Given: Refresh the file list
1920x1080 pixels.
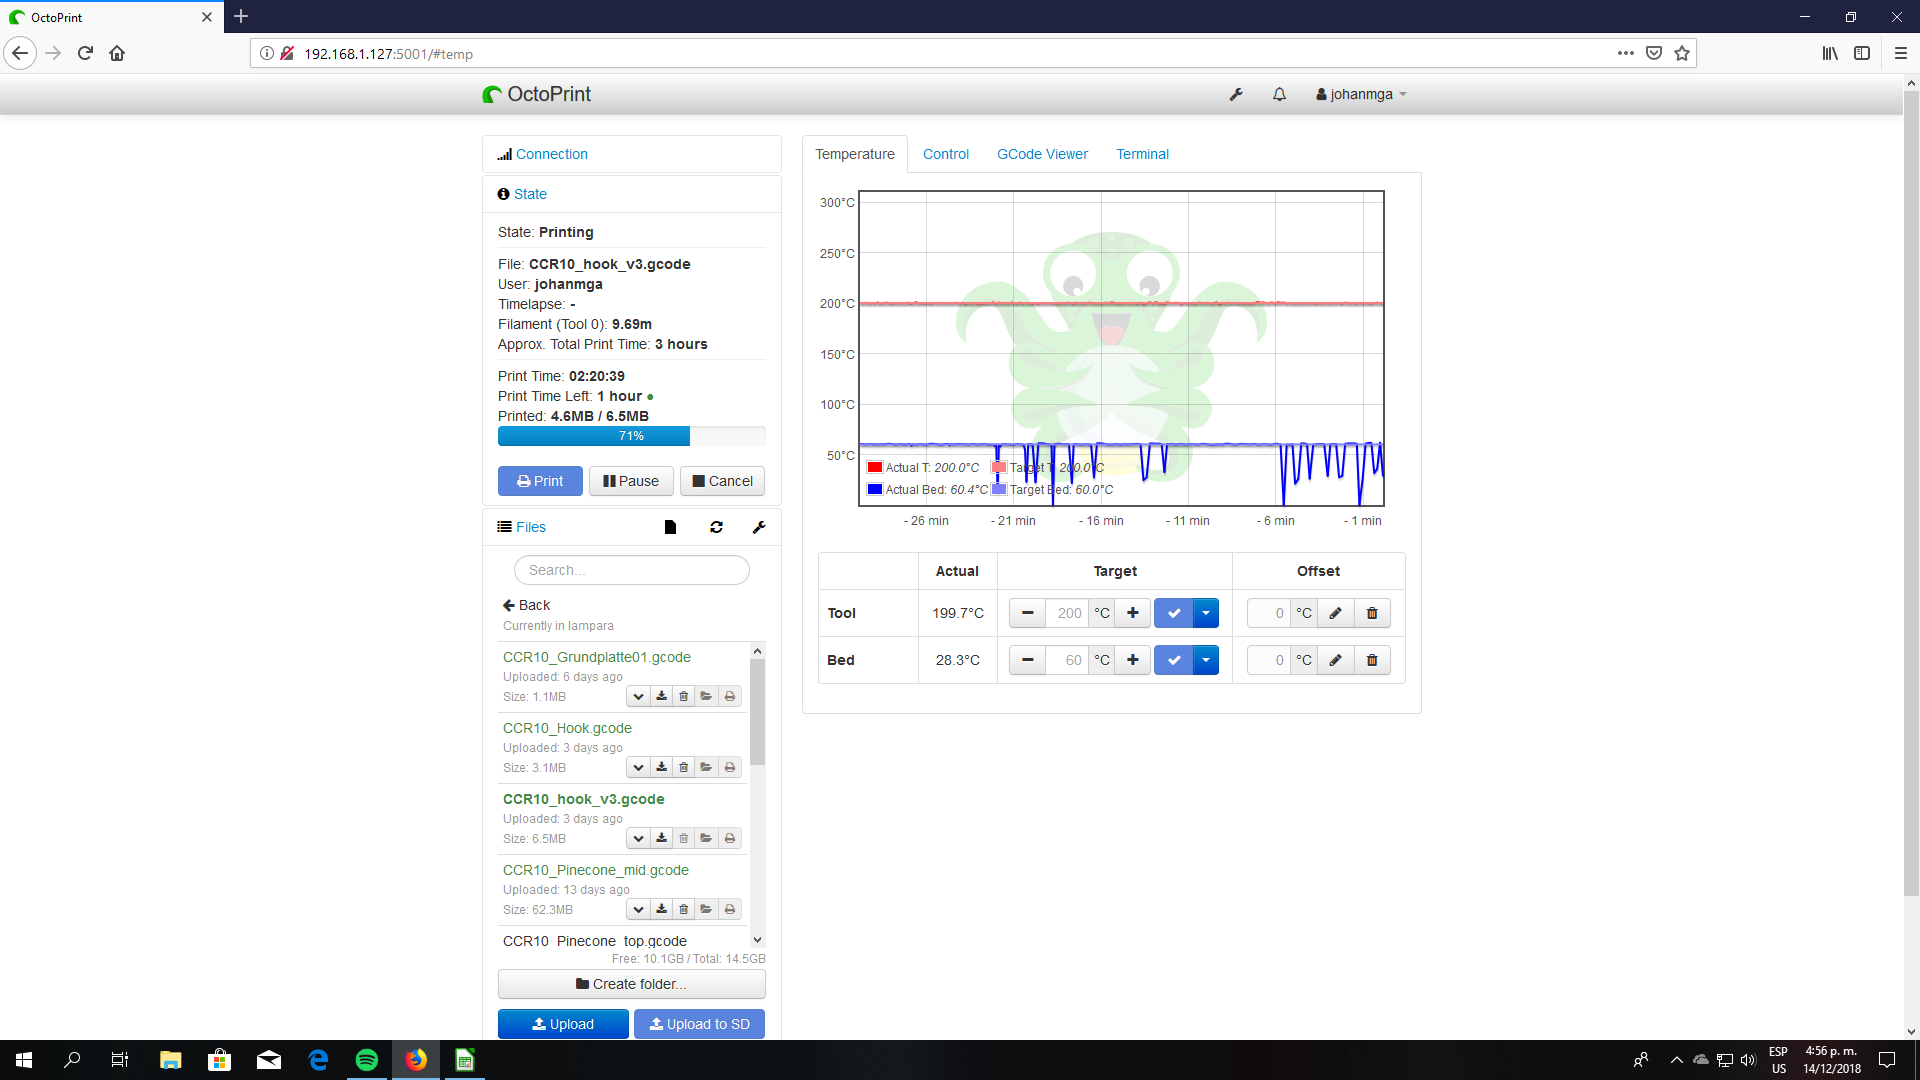Looking at the screenshot, I should click(x=716, y=527).
